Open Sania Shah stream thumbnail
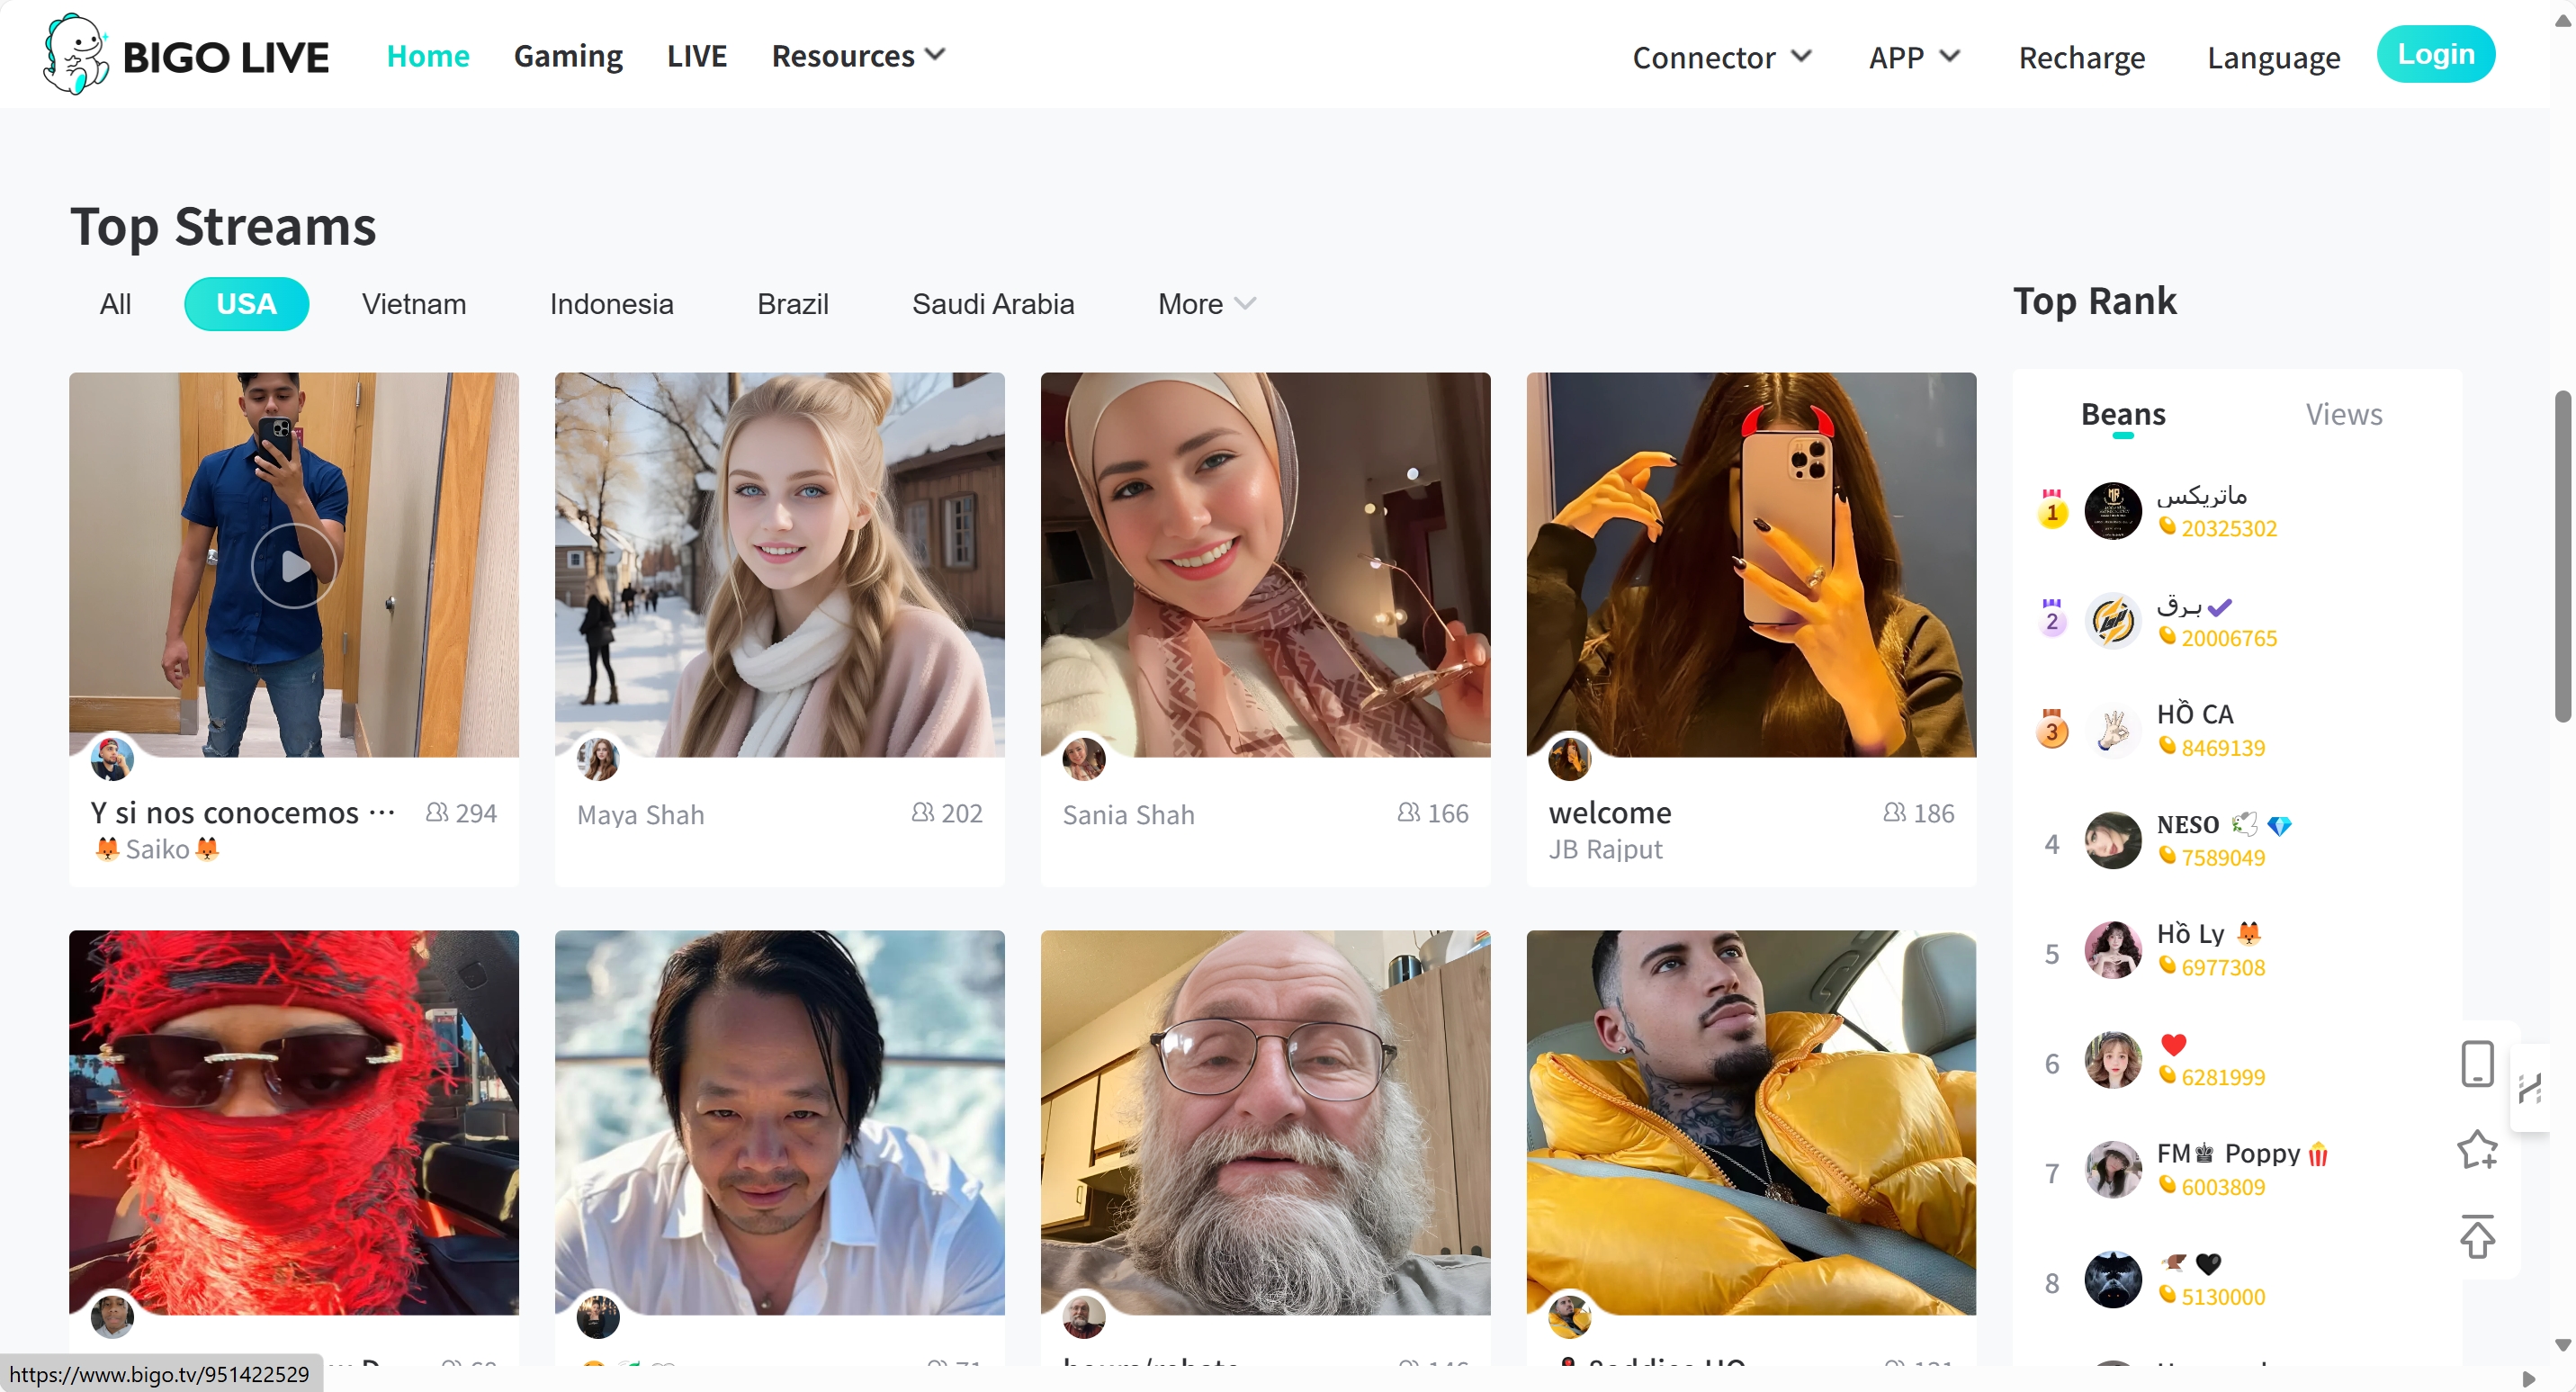This screenshot has height=1392, width=2576. click(x=1265, y=565)
